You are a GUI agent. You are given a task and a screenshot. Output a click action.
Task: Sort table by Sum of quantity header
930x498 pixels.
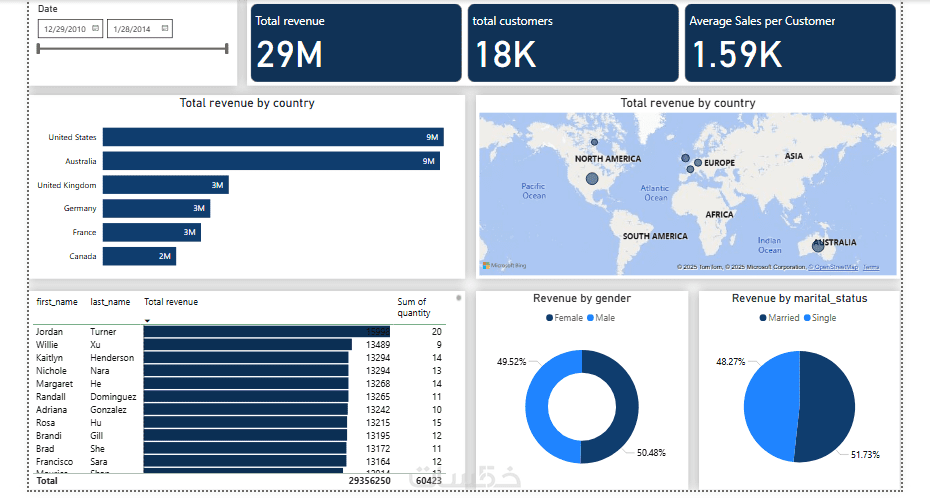click(x=413, y=307)
